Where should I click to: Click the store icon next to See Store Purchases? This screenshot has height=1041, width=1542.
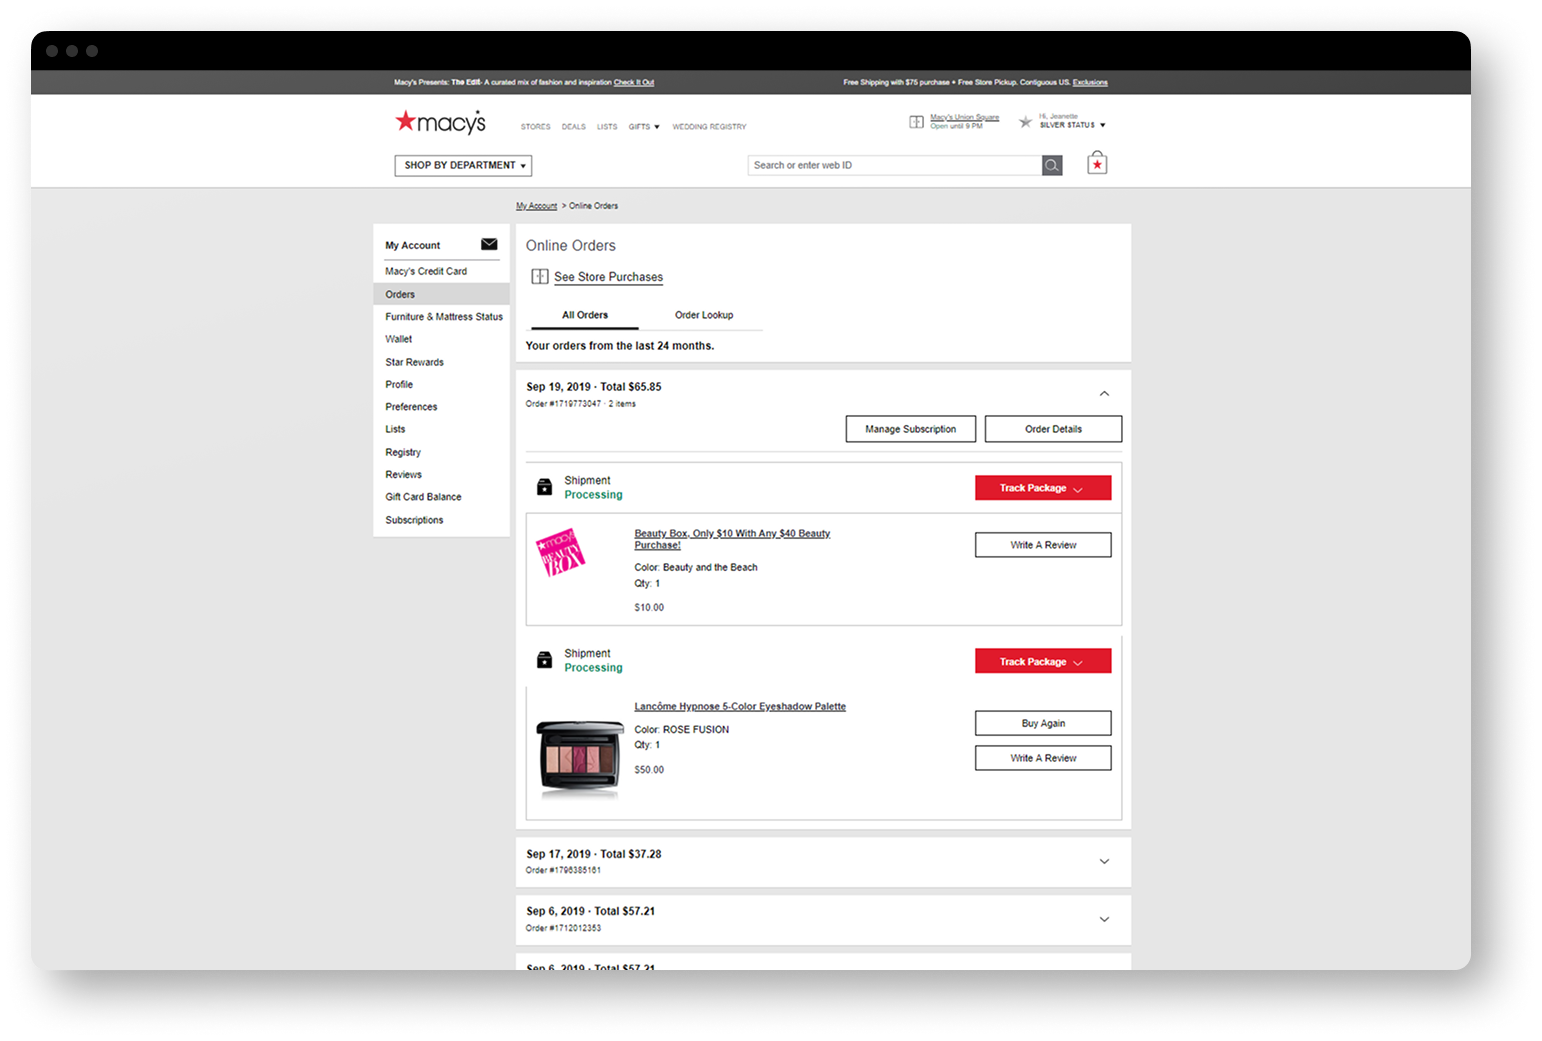(x=540, y=277)
